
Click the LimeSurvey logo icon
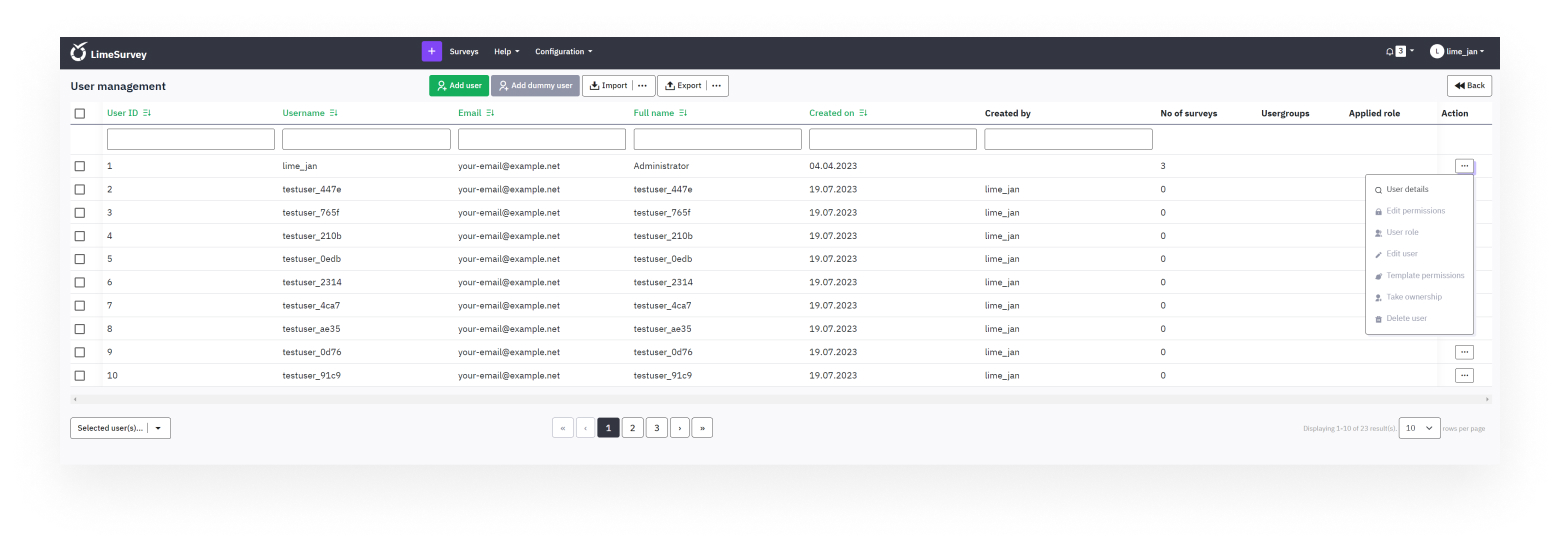coord(79,52)
